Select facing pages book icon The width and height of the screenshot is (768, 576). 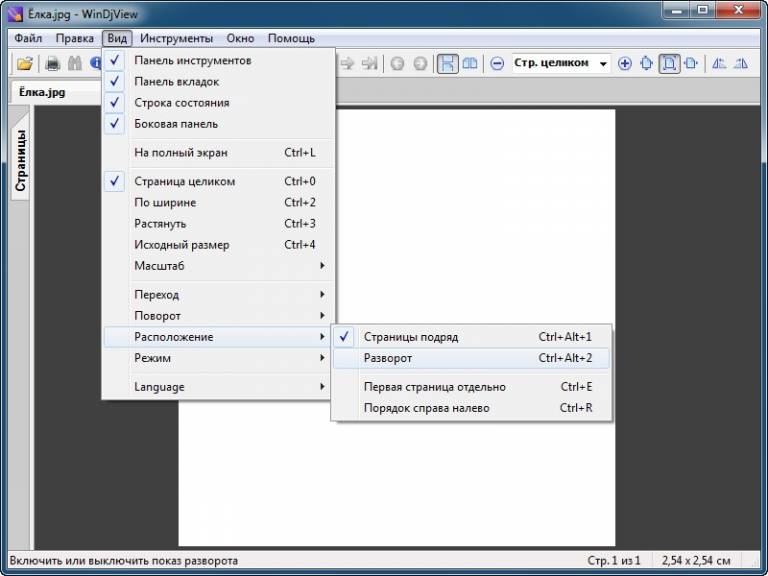(x=470, y=64)
